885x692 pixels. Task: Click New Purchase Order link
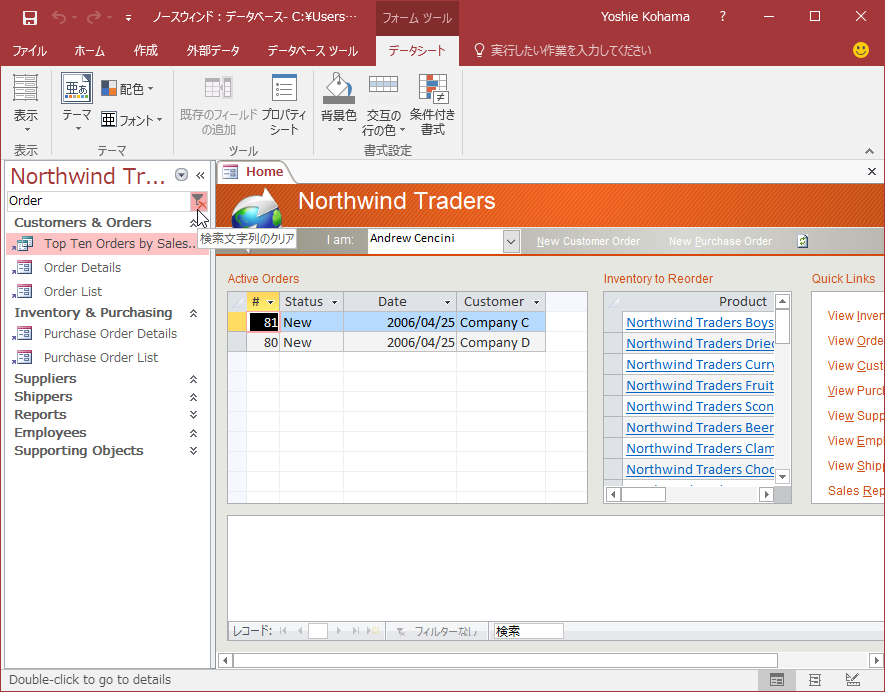point(720,242)
